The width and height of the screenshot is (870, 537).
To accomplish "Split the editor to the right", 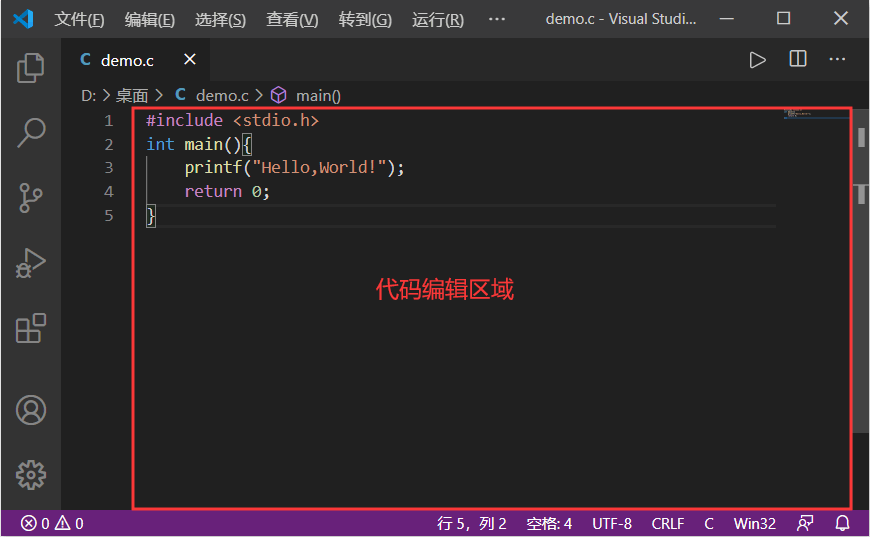I will click(x=798, y=60).
